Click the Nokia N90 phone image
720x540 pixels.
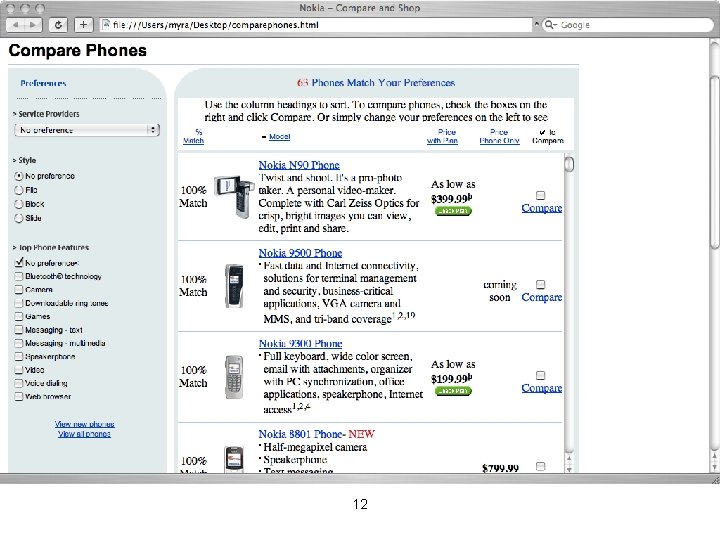(234, 196)
